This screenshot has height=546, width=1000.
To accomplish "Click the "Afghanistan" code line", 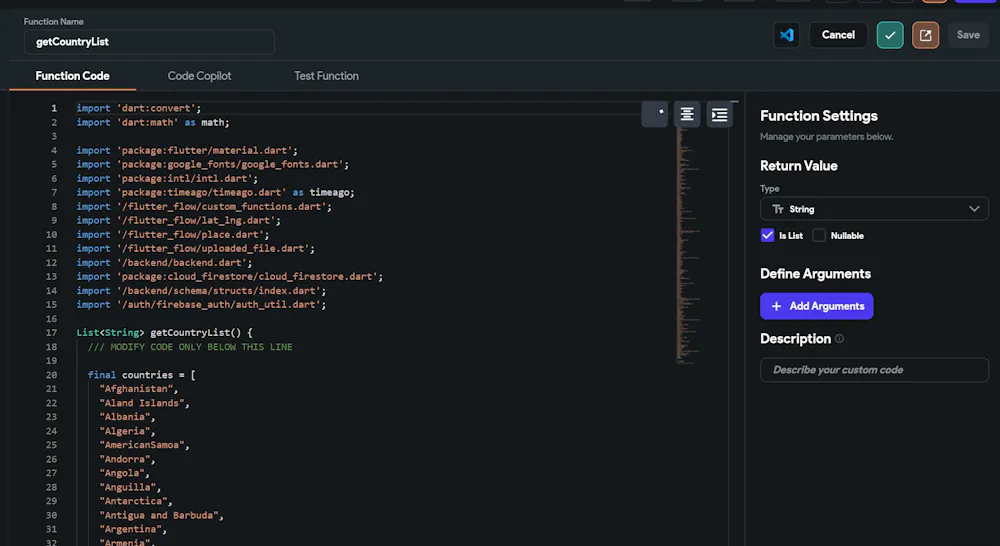I will [138, 389].
